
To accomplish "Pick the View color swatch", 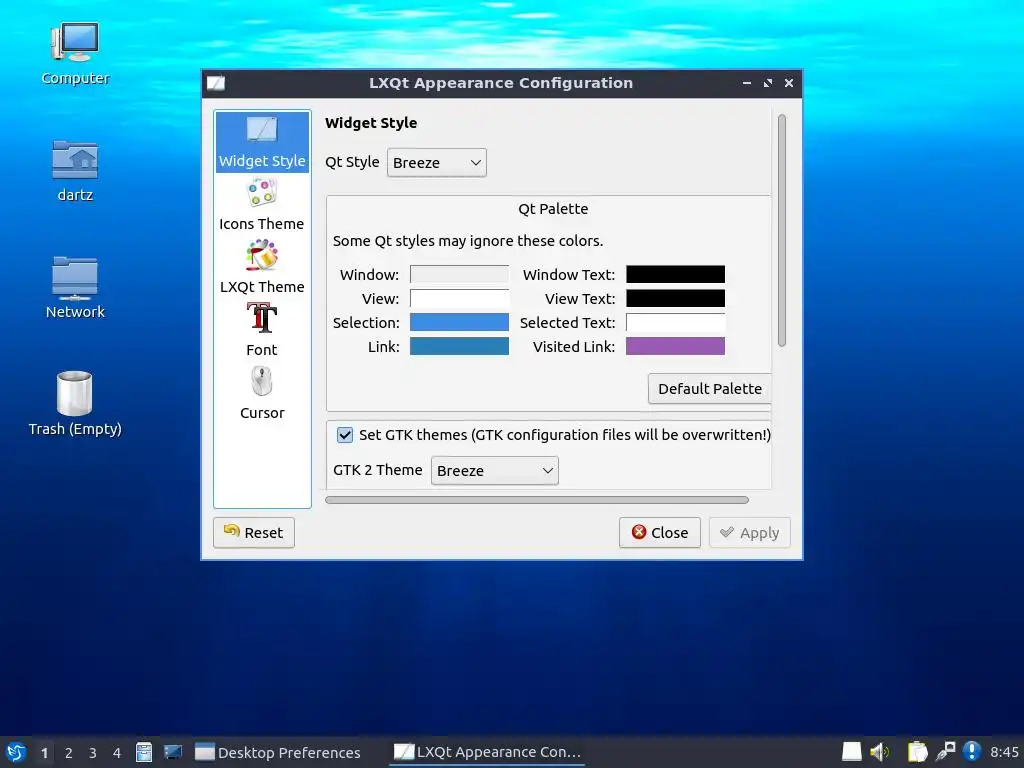I will tap(459, 298).
